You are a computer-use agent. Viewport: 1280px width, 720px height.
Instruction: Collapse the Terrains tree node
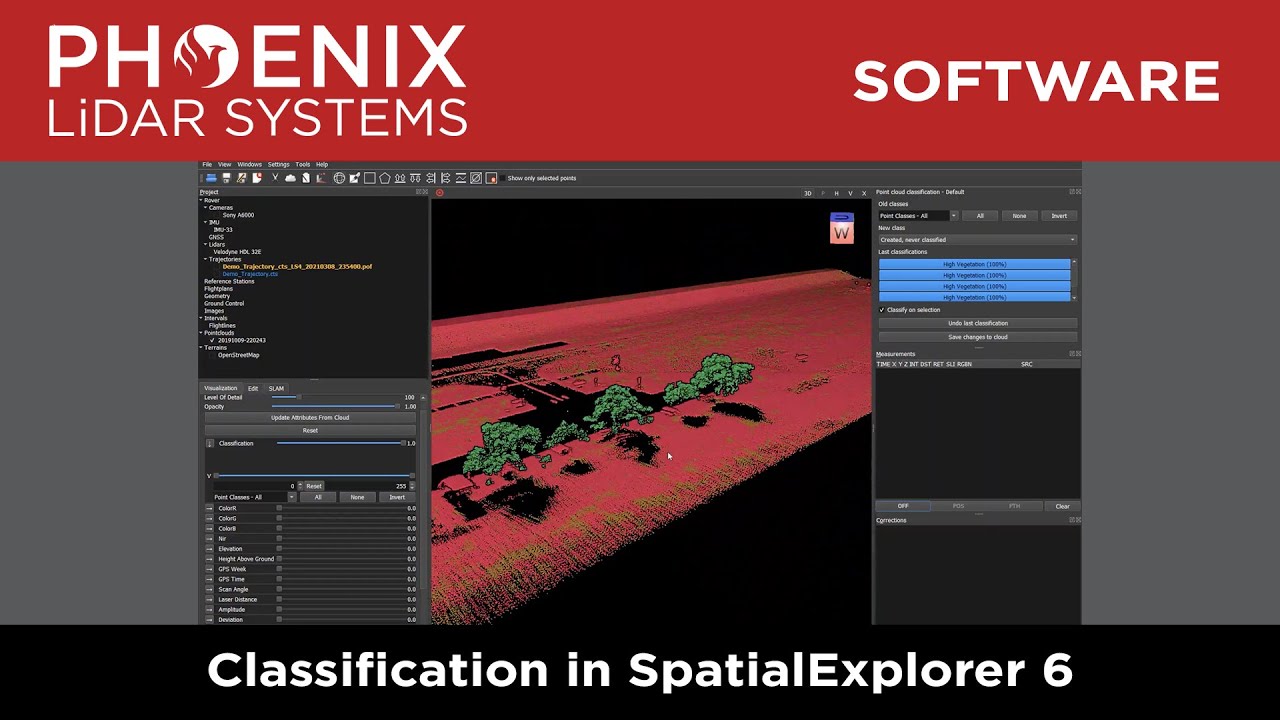201,347
